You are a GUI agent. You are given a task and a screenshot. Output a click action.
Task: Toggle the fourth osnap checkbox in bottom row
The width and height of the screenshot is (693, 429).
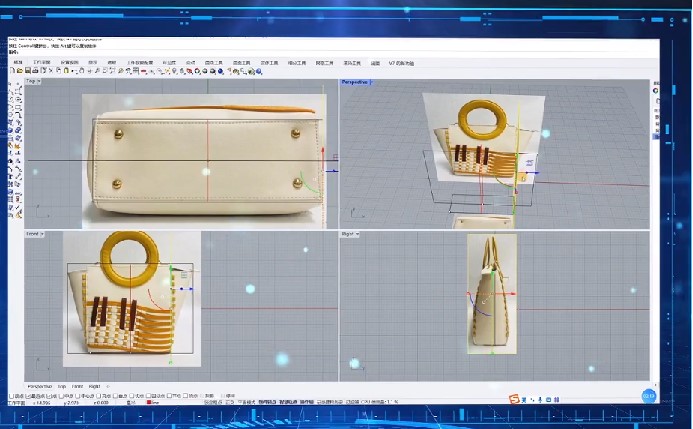click(61, 396)
